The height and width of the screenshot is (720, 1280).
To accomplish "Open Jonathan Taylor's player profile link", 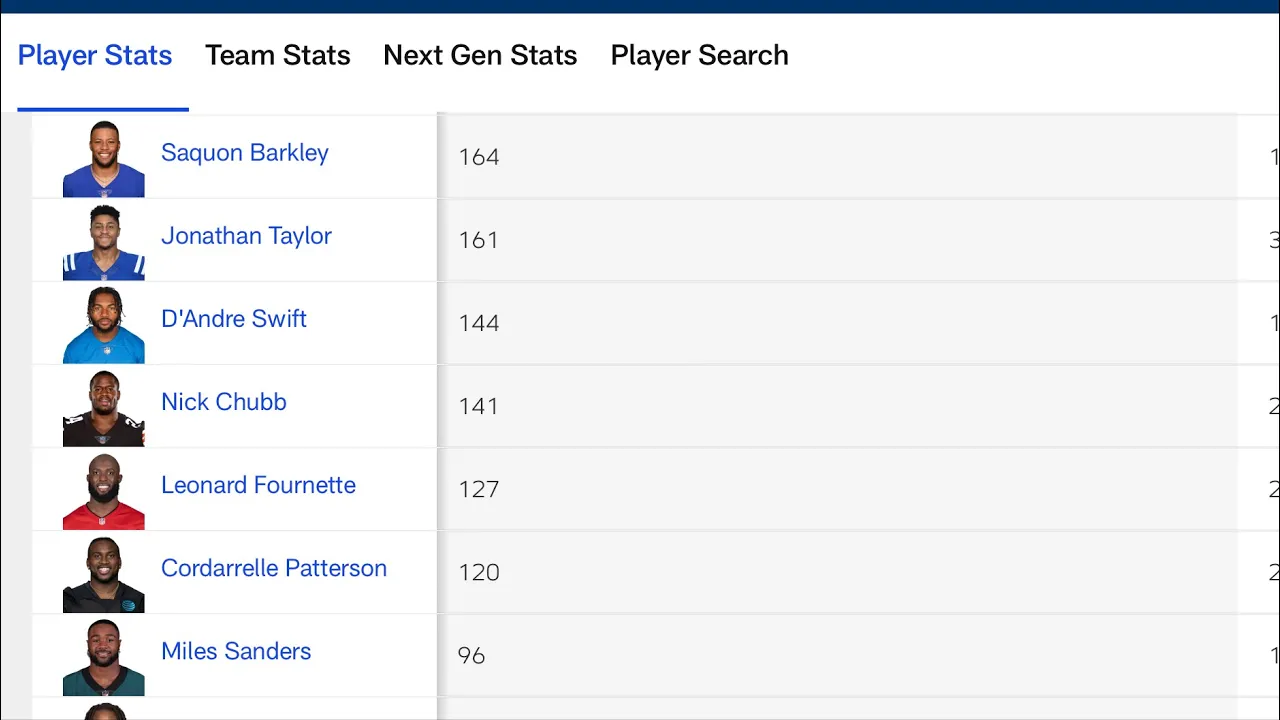I will pyautogui.click(x=246, y=236).
